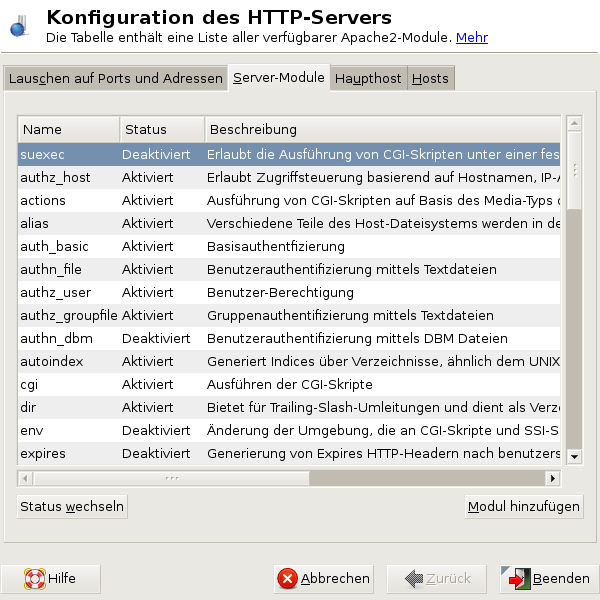600x600 pixels.
Task: Click horizontal scrollbar right arrow
Action: (x=553, y=478)
